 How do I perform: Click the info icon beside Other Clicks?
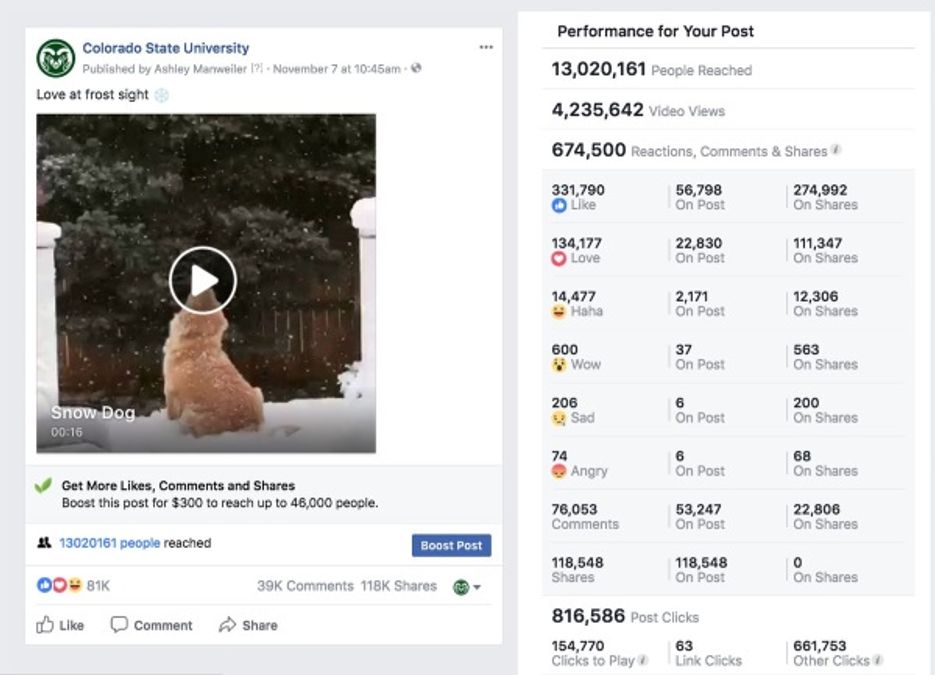(878, 659)
